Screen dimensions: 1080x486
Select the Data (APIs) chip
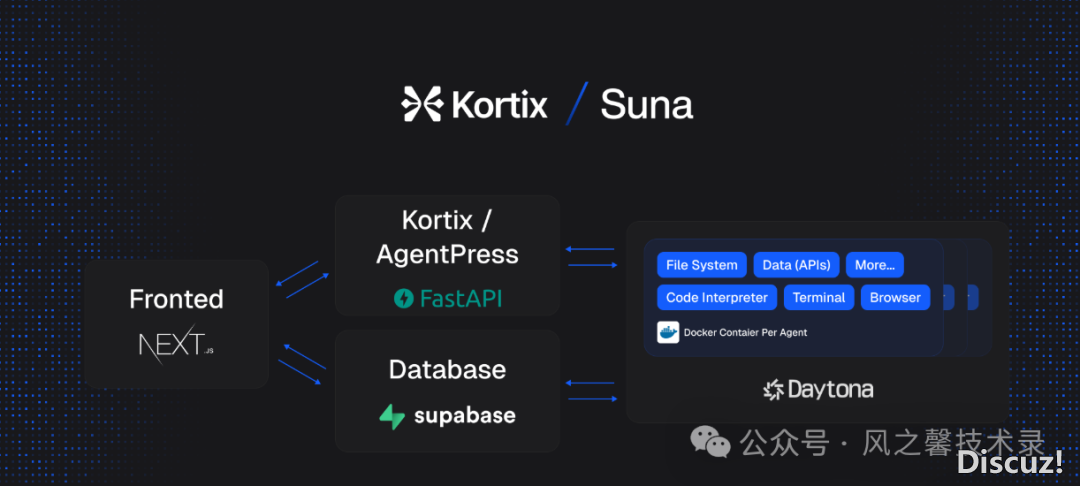[796, 265]
